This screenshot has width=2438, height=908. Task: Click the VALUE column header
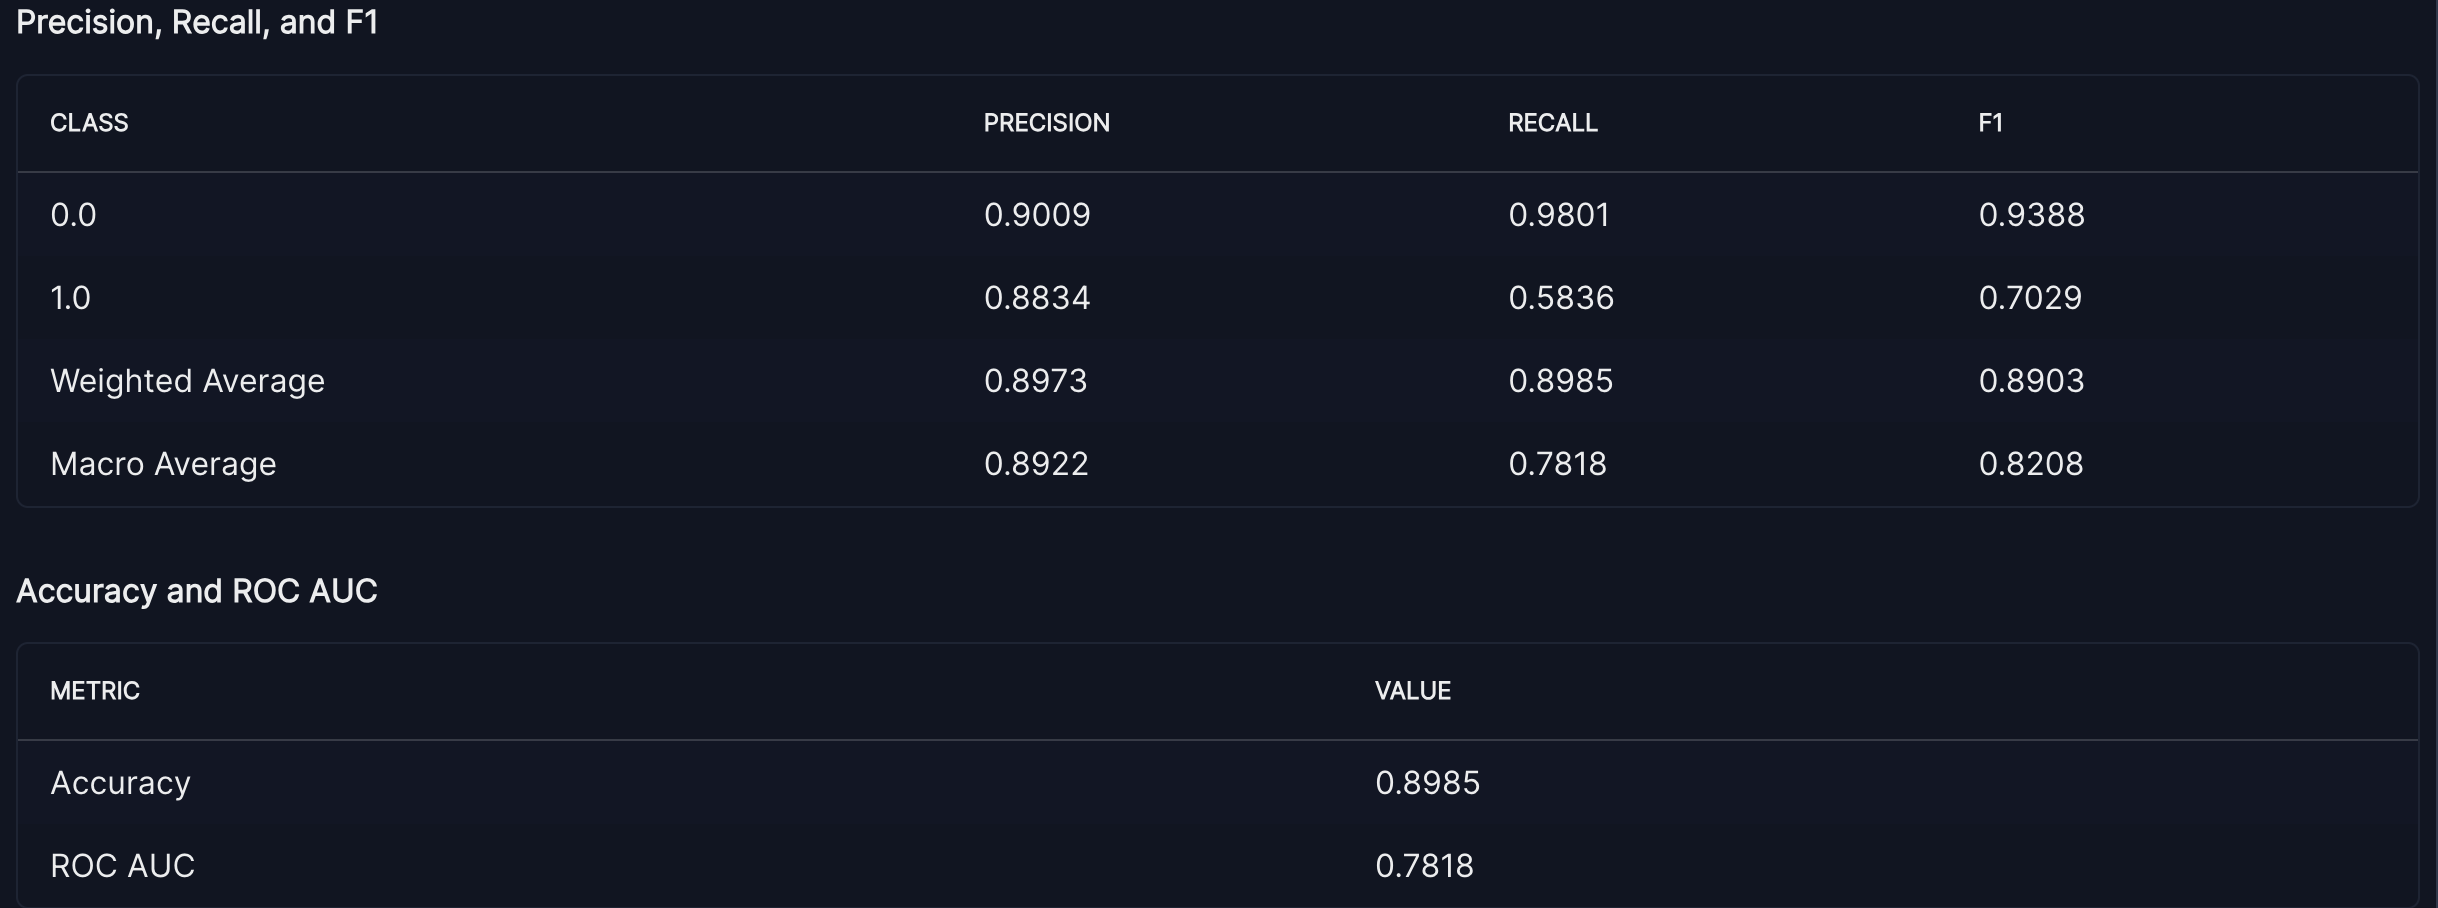(1412, 691)
